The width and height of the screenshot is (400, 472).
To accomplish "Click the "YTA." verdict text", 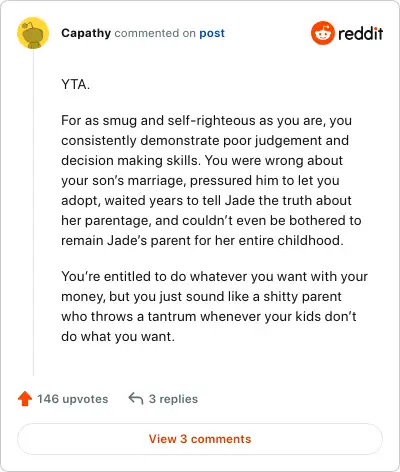I will pyautogui.click(x=76, y=84).
